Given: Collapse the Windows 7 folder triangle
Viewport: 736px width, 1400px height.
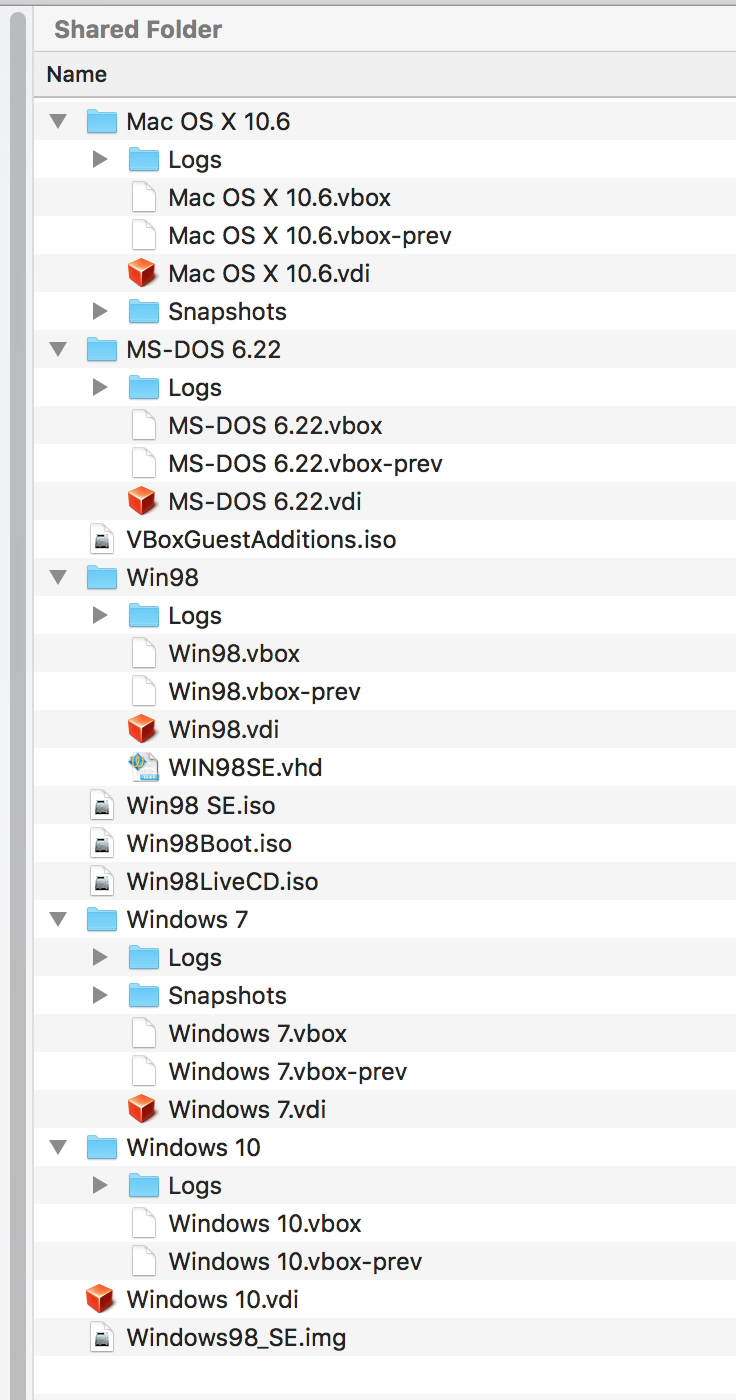Looking at the screenshot, I should pos(58,920).
